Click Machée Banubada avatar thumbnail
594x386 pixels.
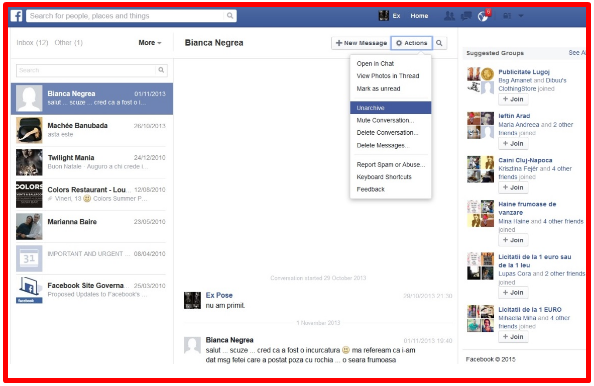click(x=29, y=130)
